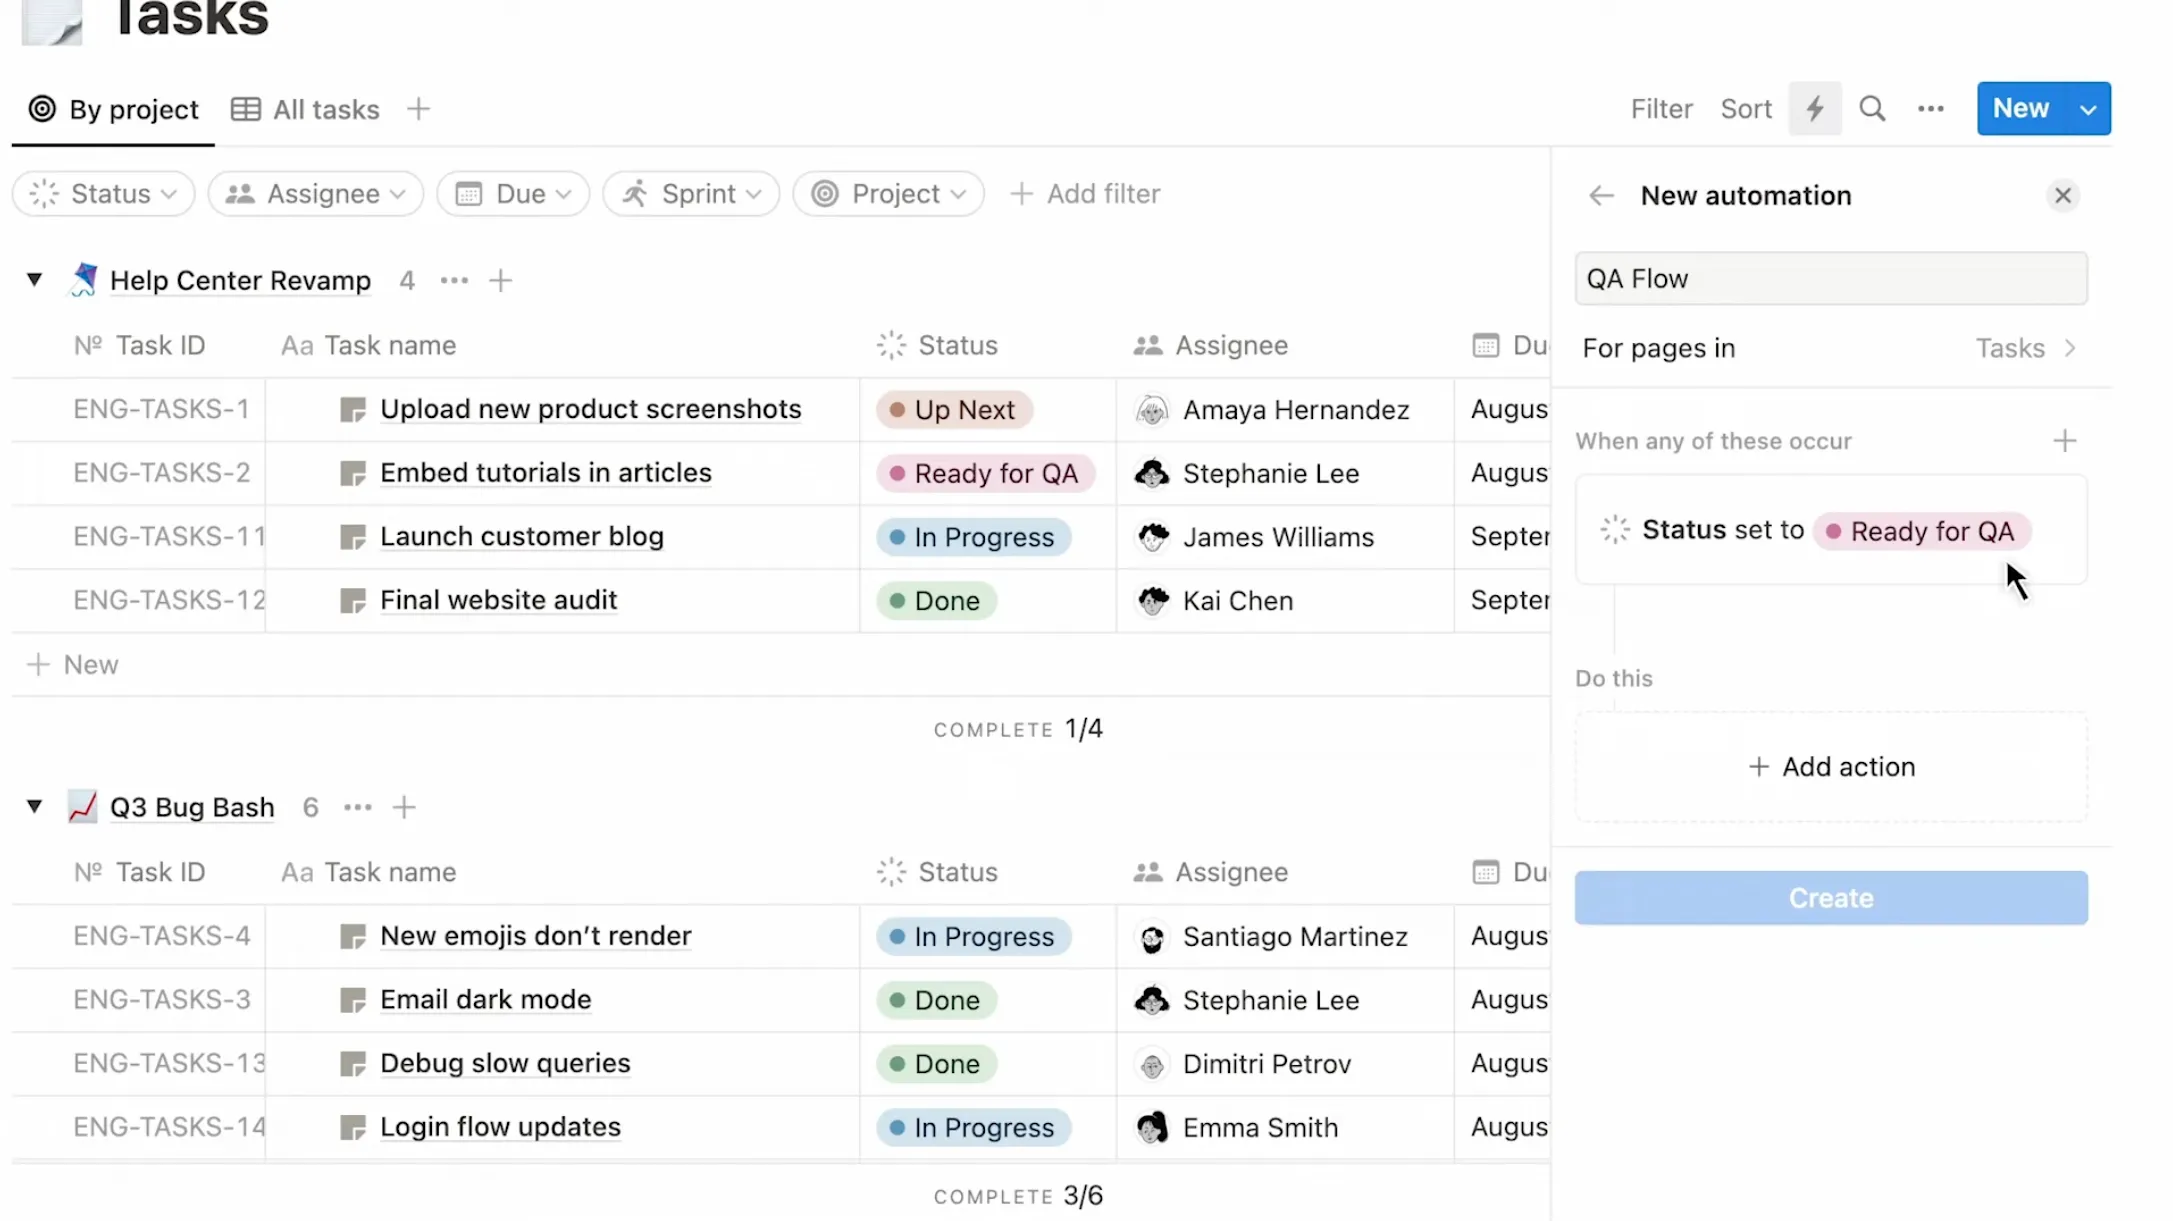Open the Tasks database chevron in For pages in
Viewport: 2173px width, 1221px height.
2070,348
